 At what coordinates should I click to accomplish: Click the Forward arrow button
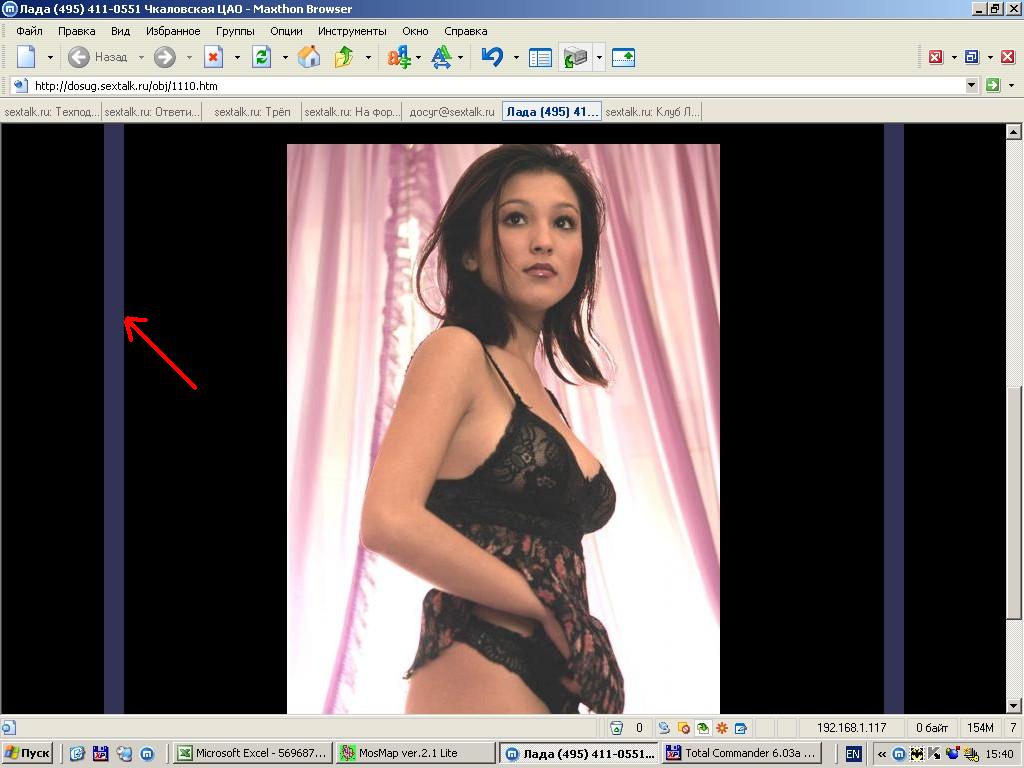point(164,57)
